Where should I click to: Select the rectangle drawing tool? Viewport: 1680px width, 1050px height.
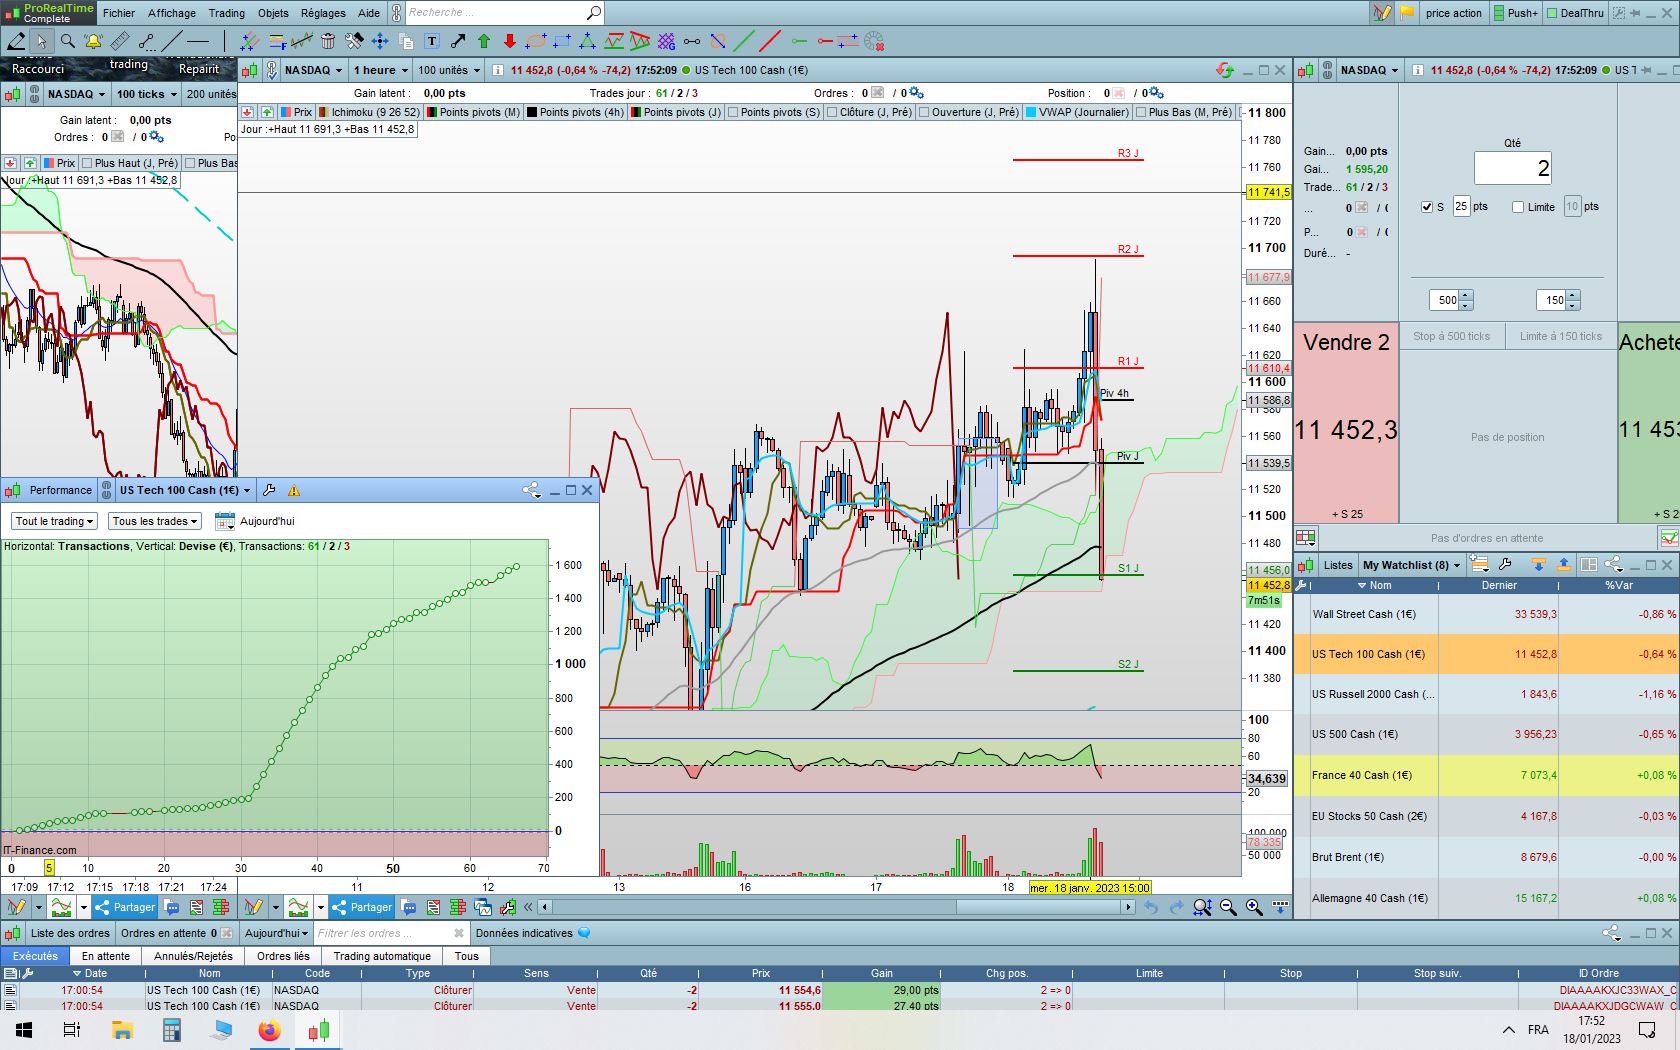562,41
